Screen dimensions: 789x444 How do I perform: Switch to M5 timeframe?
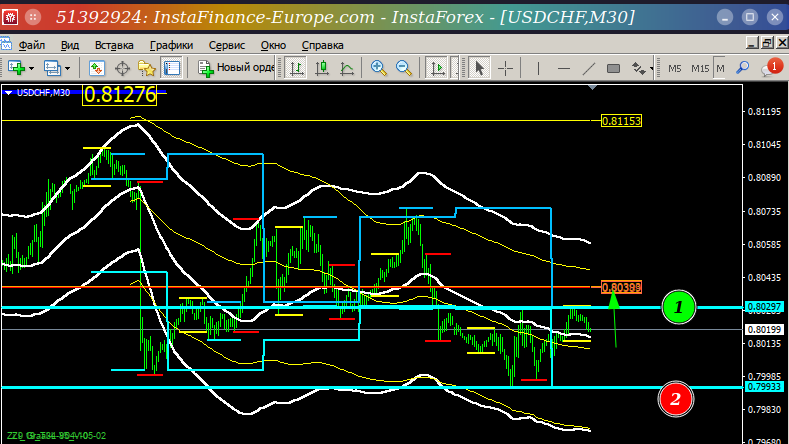click(675, 68)
